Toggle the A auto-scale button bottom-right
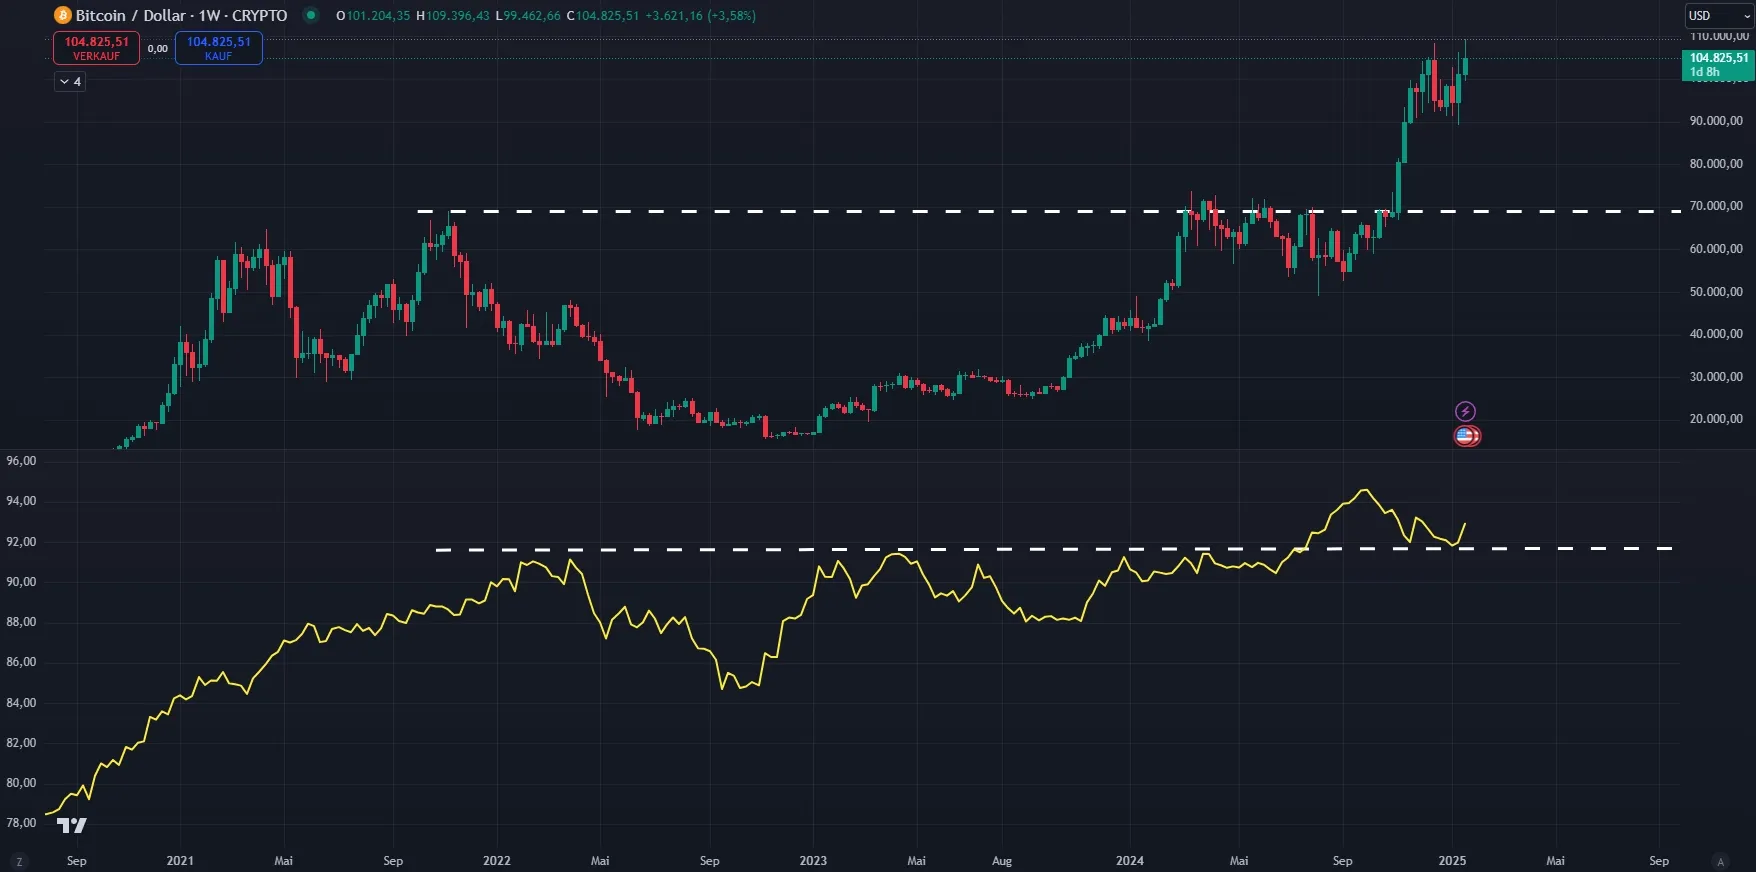Screen dimensions: 1756x872 (1720, 861)
